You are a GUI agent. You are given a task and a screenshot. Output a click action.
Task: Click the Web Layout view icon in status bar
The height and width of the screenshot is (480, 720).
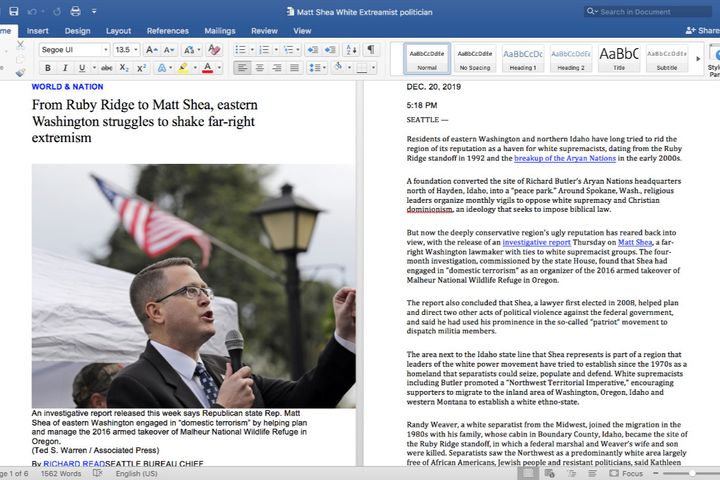click(550, 473)
